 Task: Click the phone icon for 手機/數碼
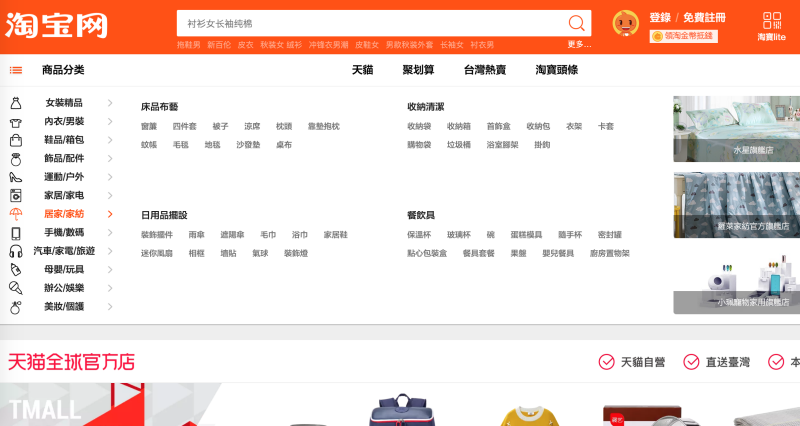[x=16, y=233]
